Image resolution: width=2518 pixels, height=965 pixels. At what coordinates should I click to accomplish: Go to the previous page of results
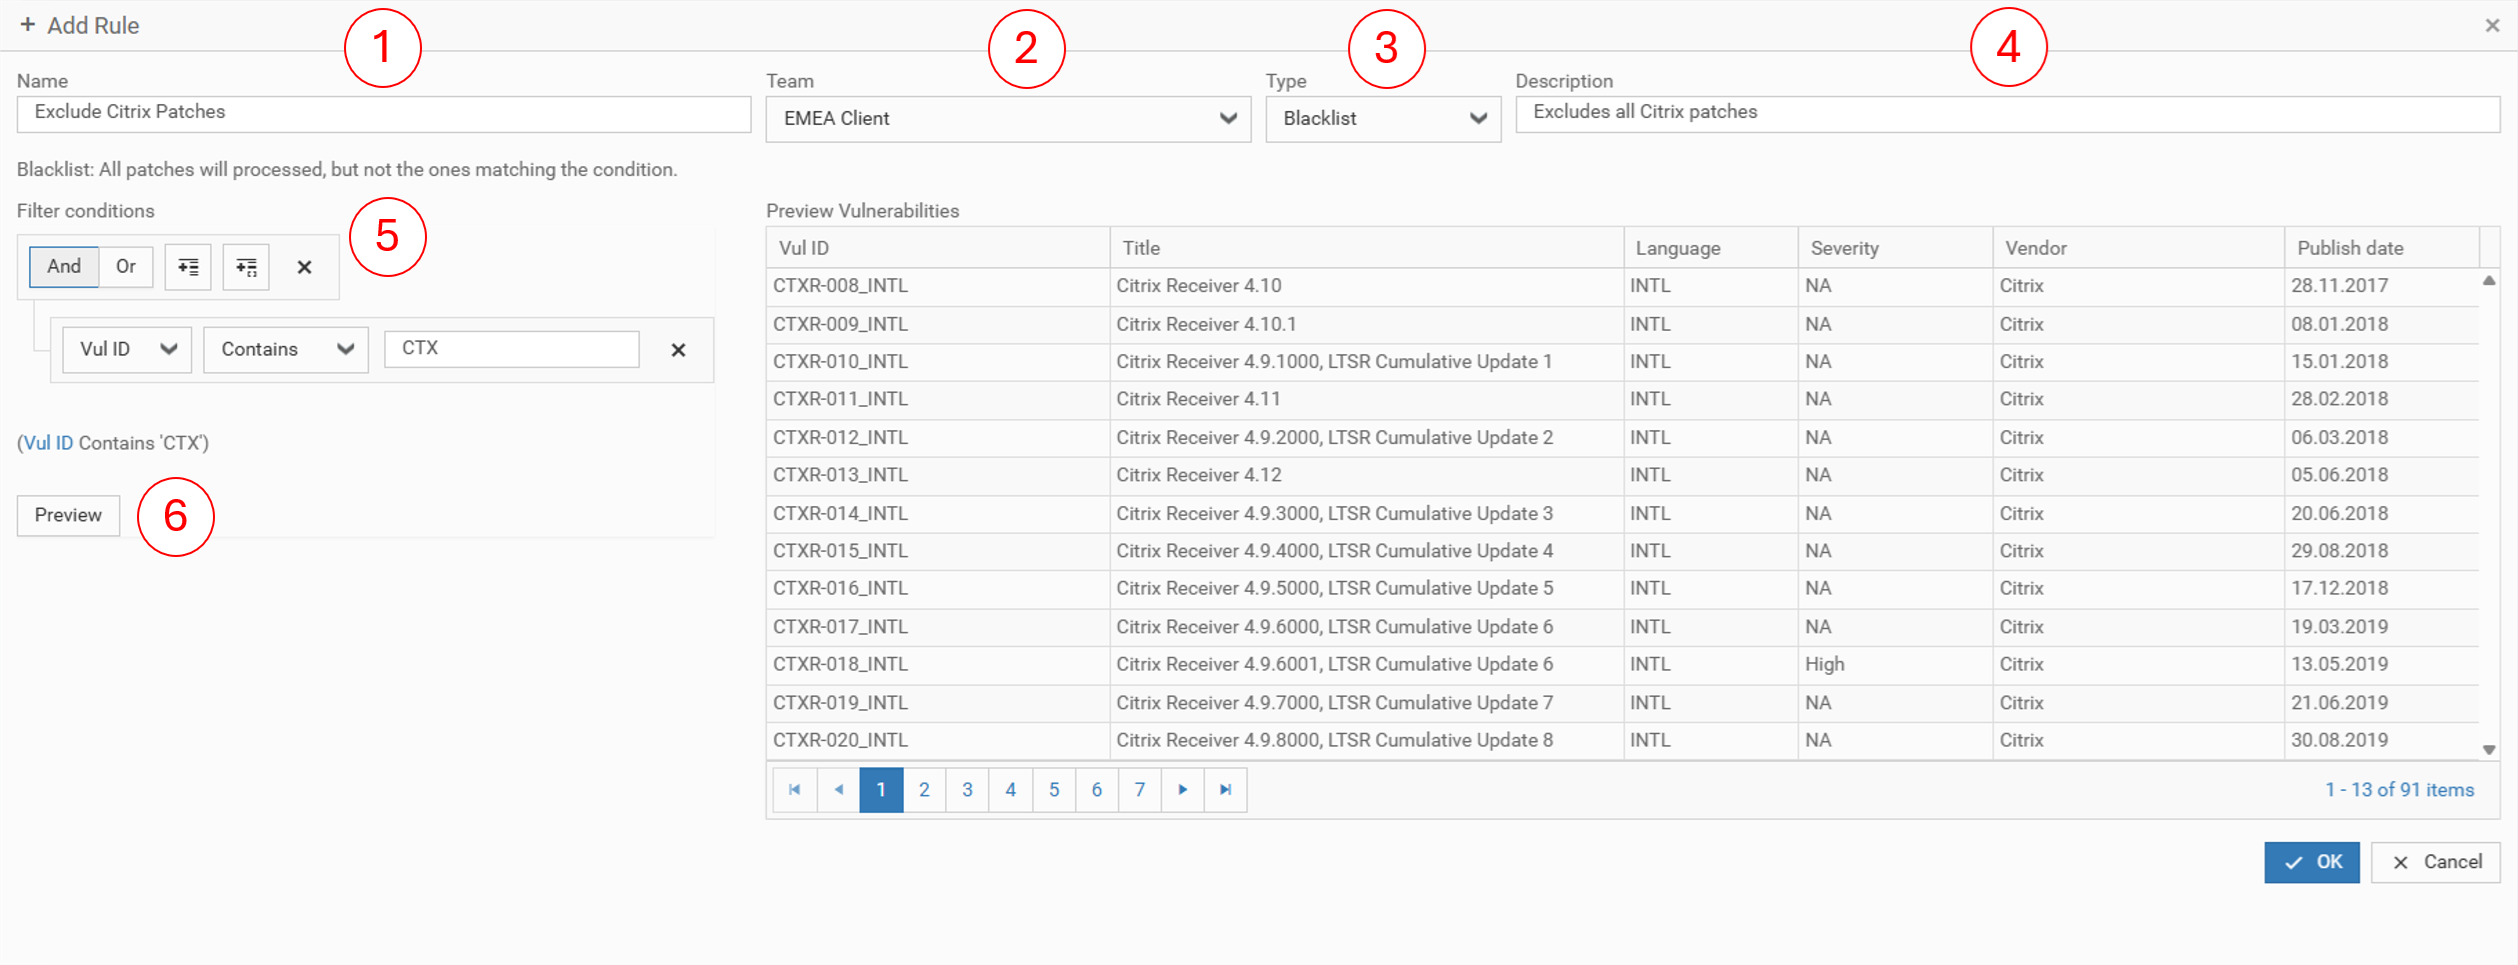[838, 790]
